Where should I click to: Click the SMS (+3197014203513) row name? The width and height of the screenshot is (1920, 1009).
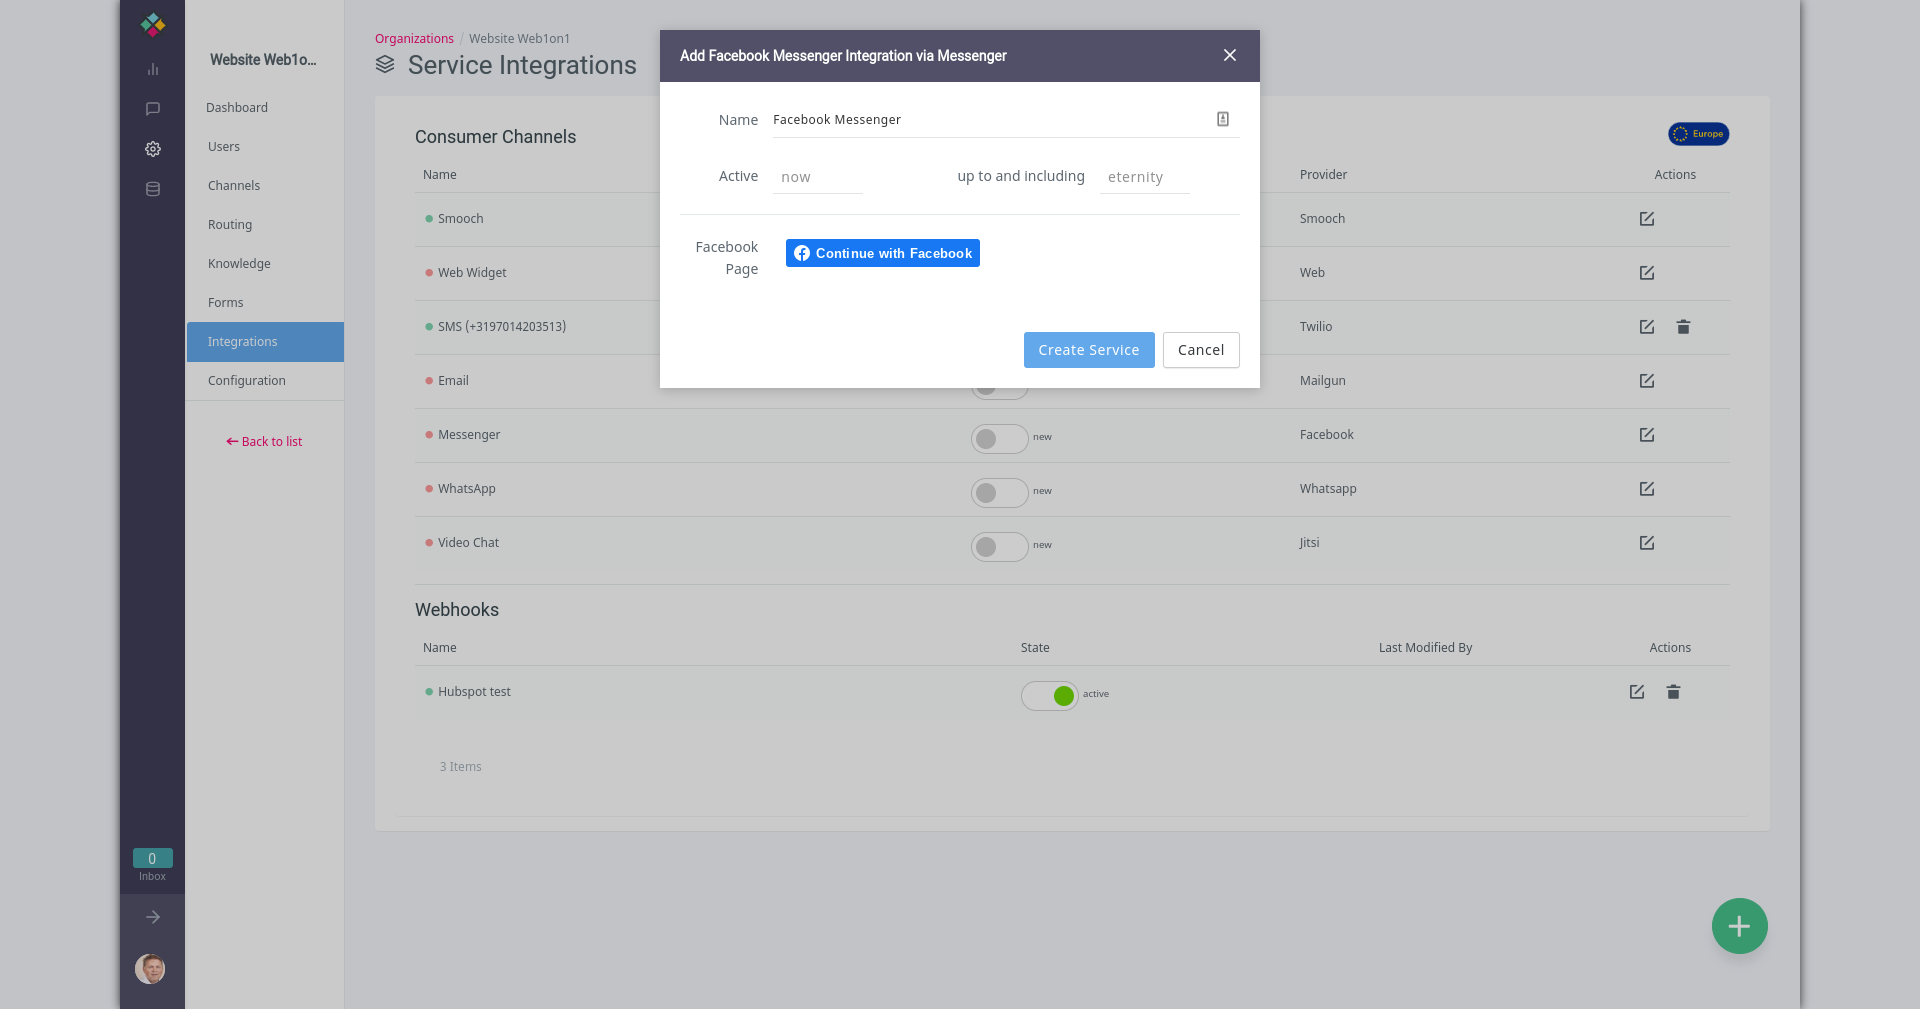click(x=502, y=327)
